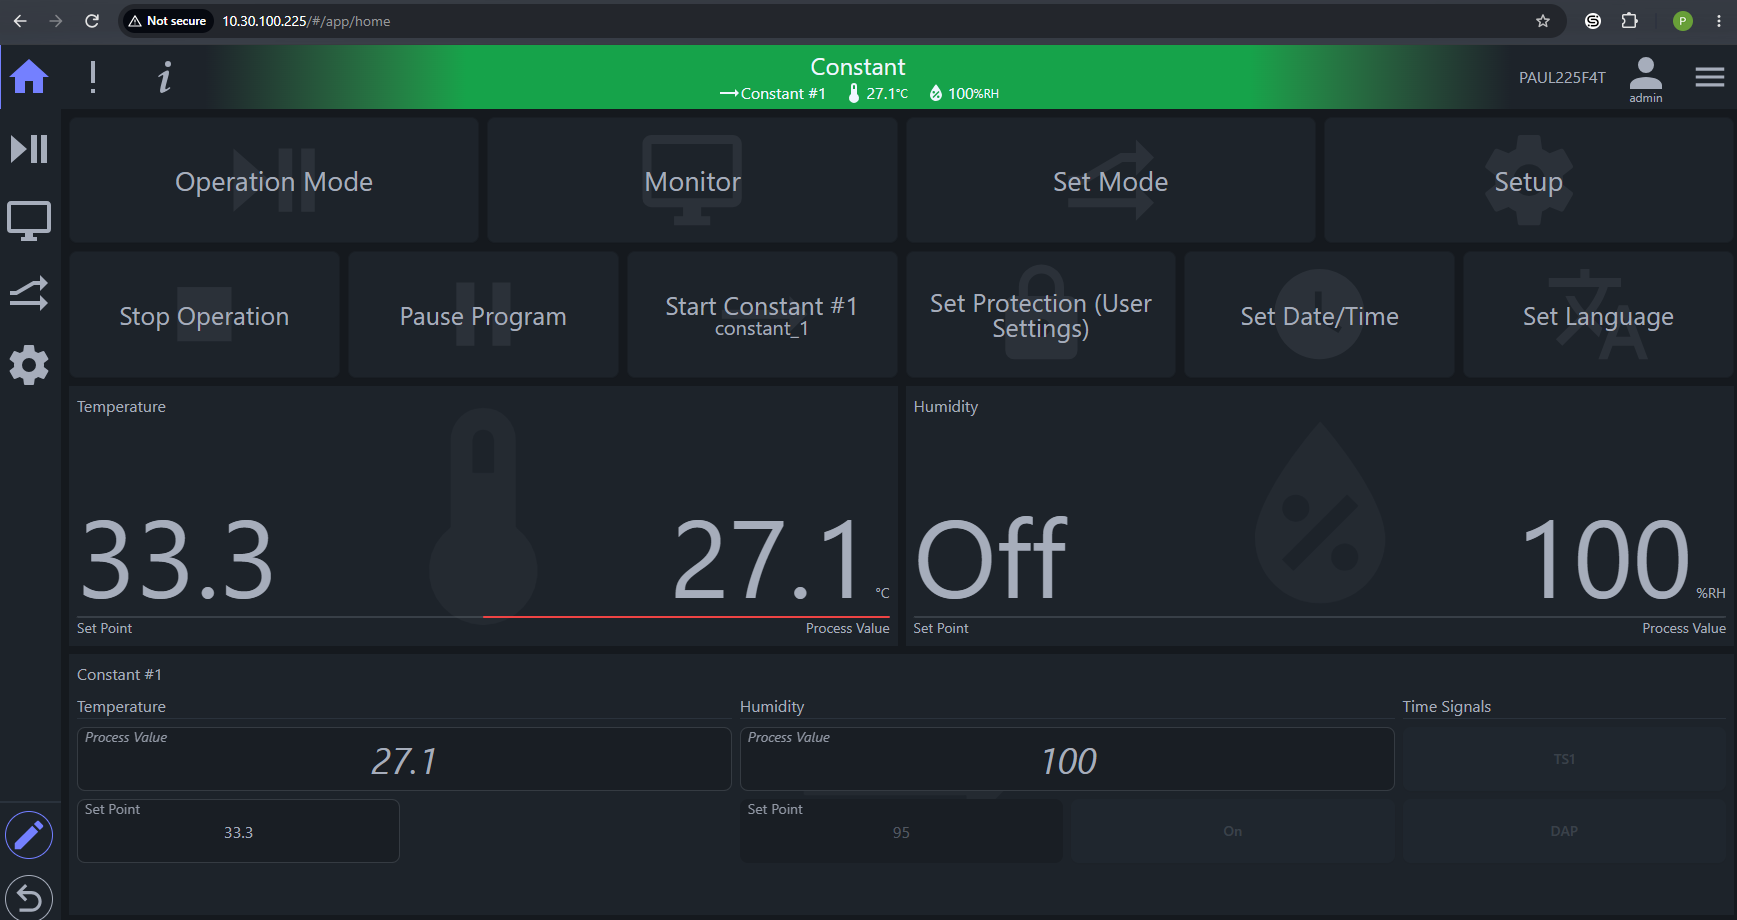Click the set mode arrows sidebar icon
The image size is (1737, 920).
point(29,293)
